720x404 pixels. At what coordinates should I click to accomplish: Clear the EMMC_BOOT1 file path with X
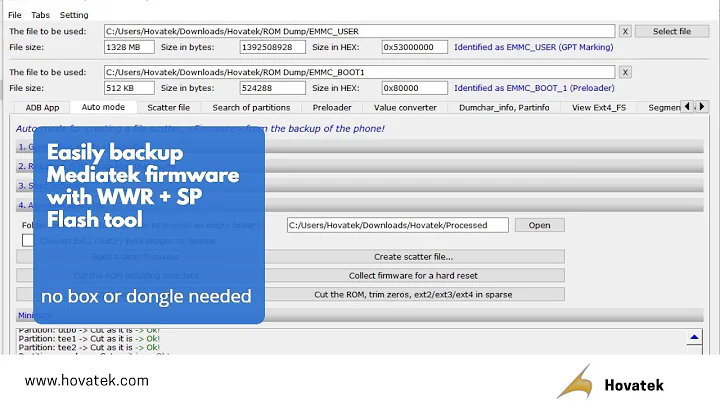coord(625,73)
